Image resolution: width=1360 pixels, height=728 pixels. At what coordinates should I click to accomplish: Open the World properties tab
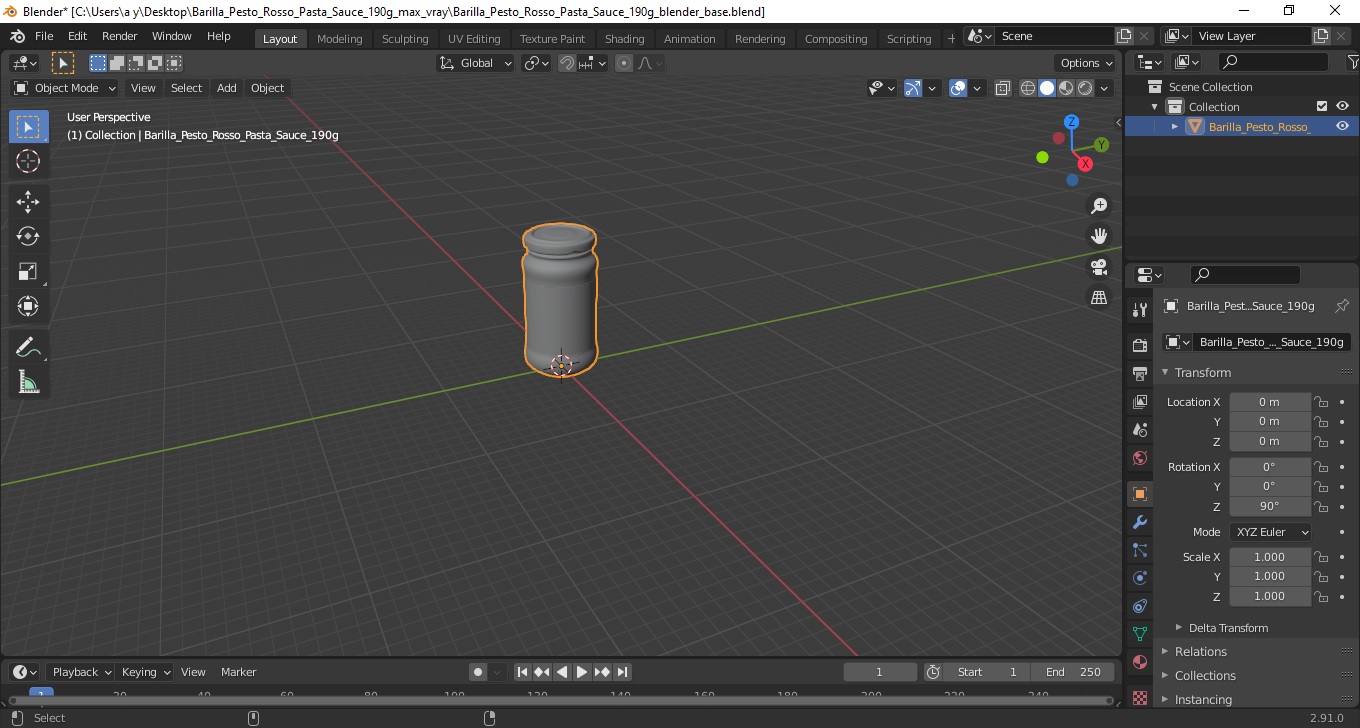(1139, 458)
